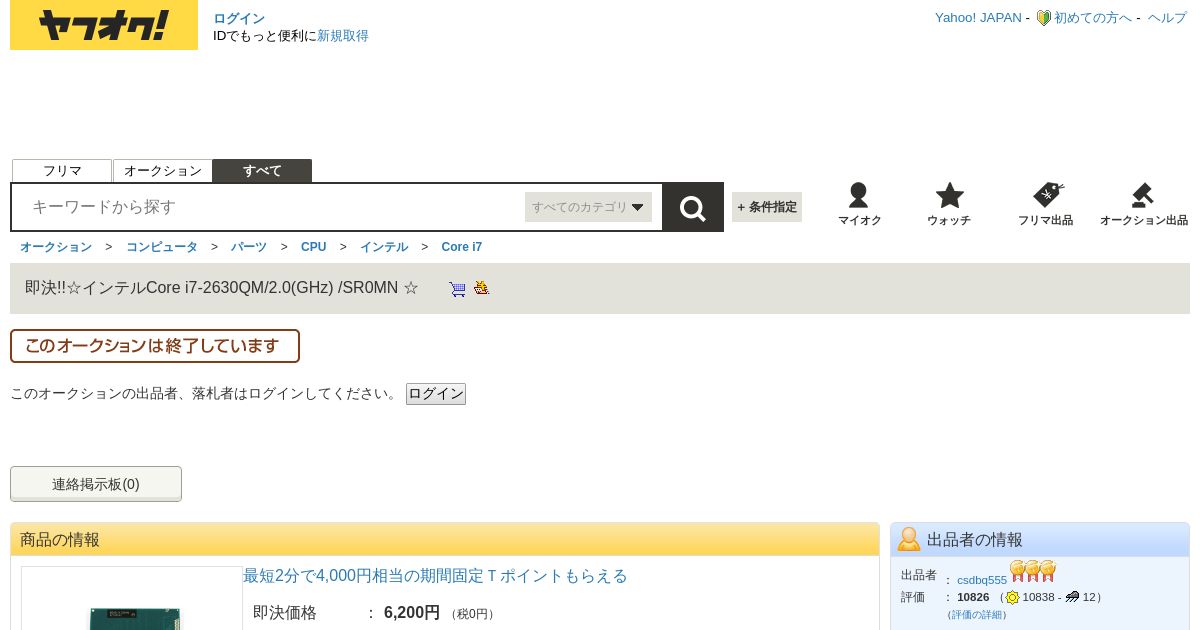Go to CPU breadcrumb

[314, 247]
